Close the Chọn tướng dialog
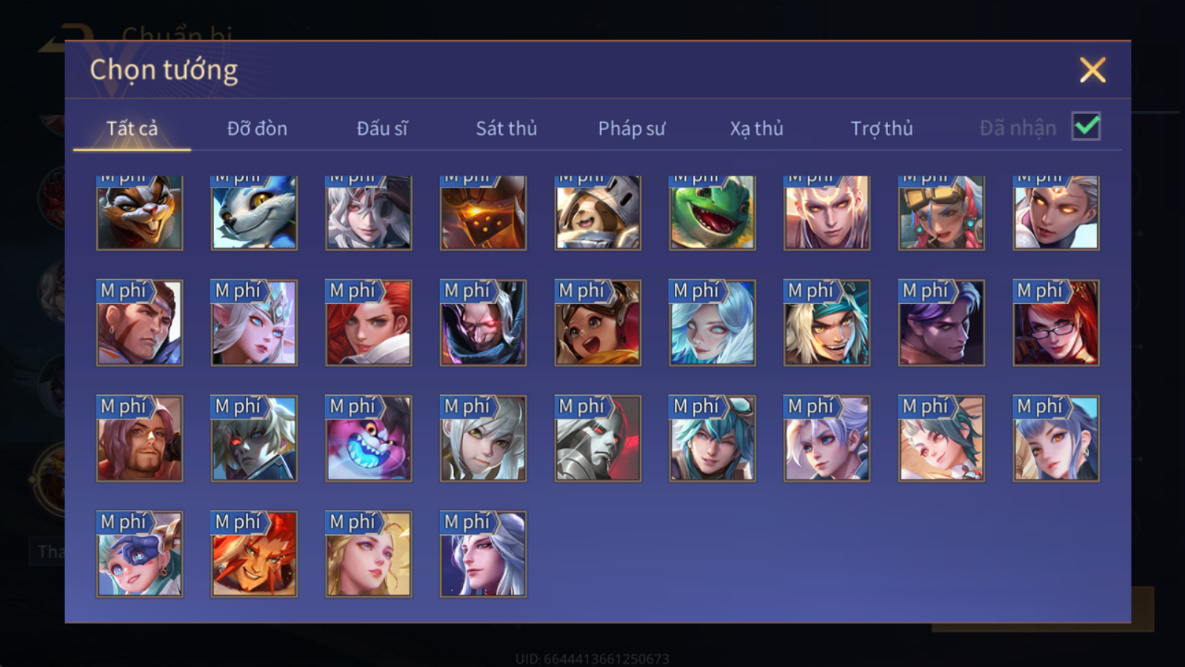Image resolution: width=1185 pixels, height=667 pixels. pos(1092,70)
